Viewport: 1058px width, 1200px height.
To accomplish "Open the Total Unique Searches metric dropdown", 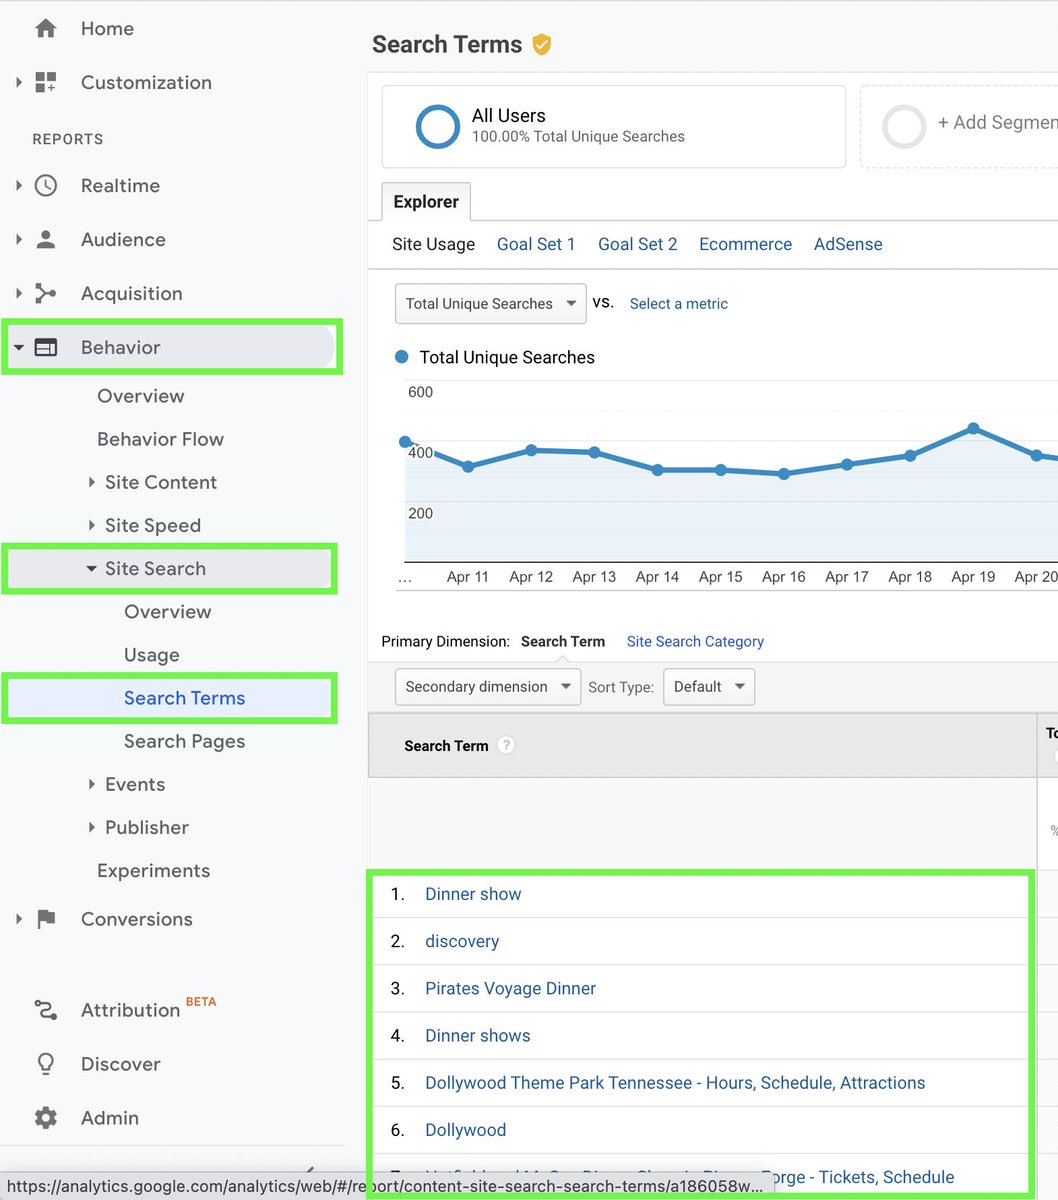I will pyautogui.click(x=490, y=303).
